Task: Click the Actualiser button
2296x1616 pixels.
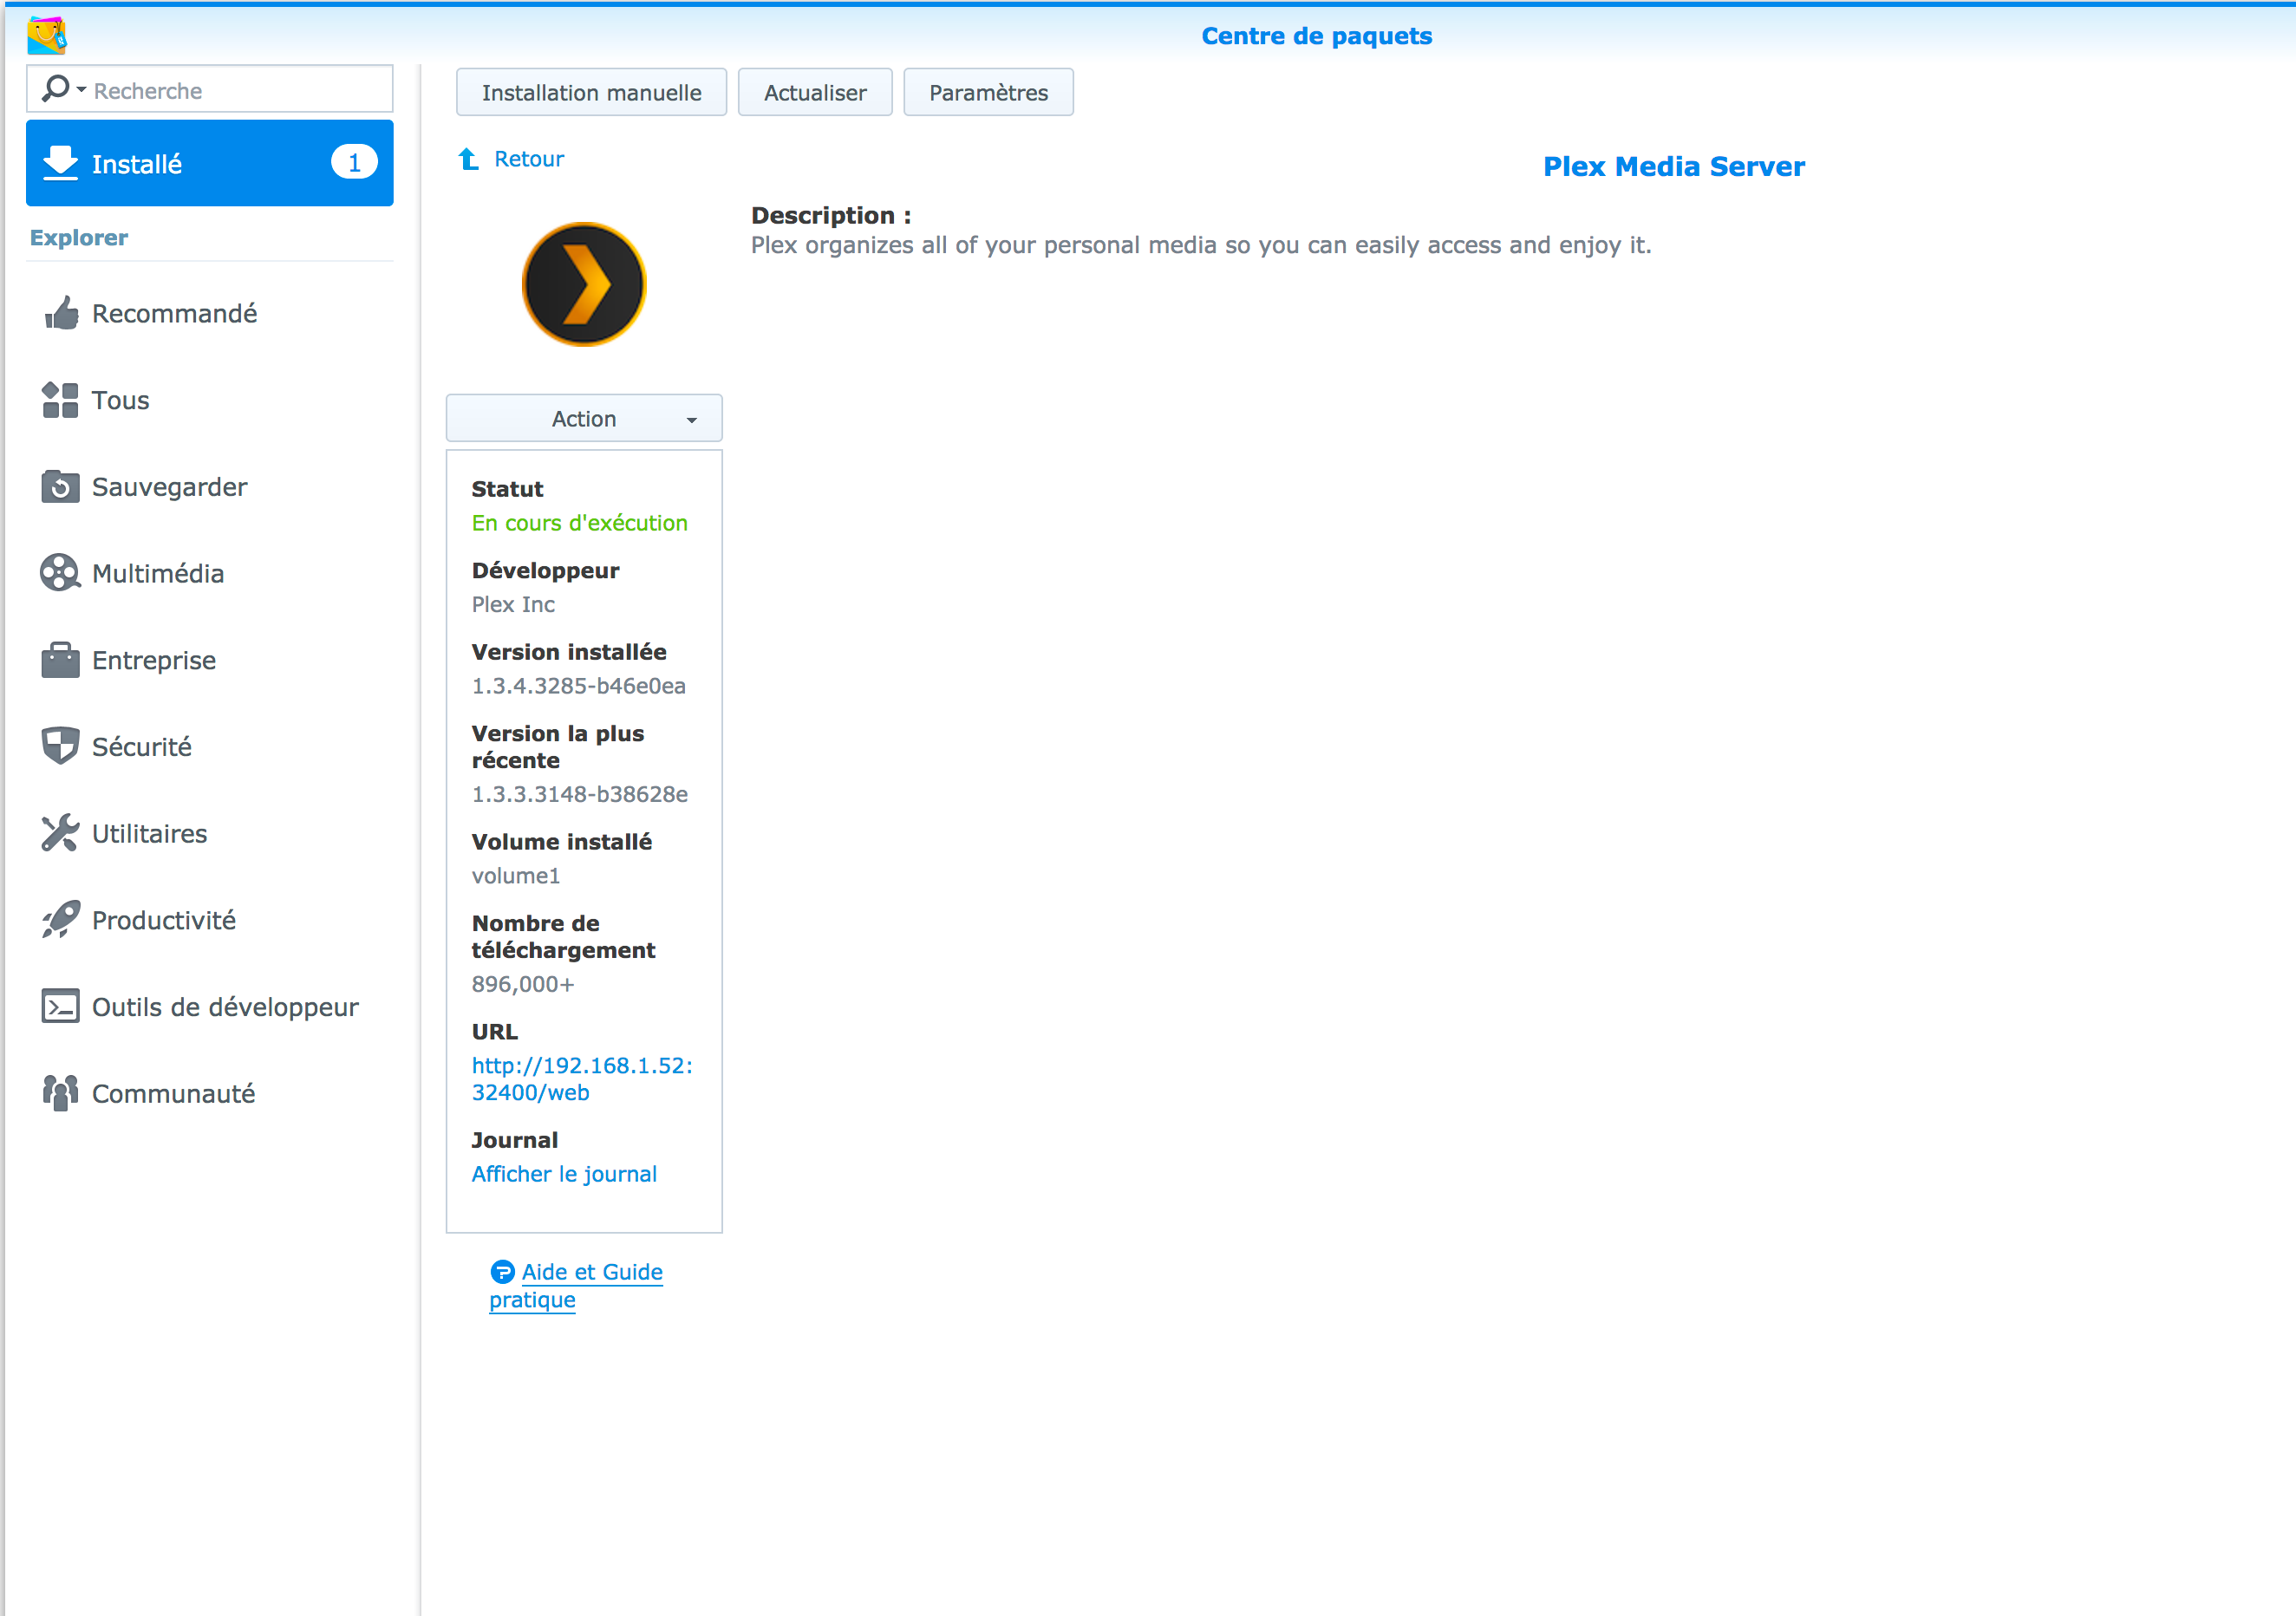Action: point(815,92)
